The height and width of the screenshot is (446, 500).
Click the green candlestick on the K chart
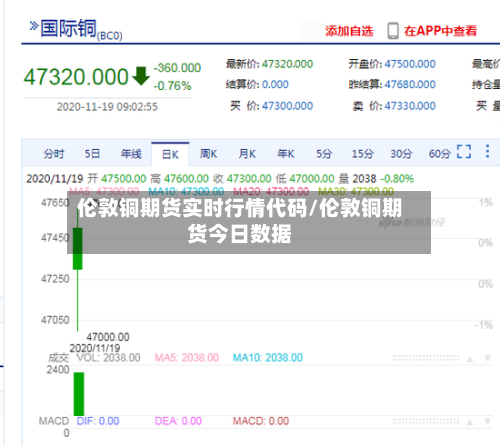click(78, 249)
